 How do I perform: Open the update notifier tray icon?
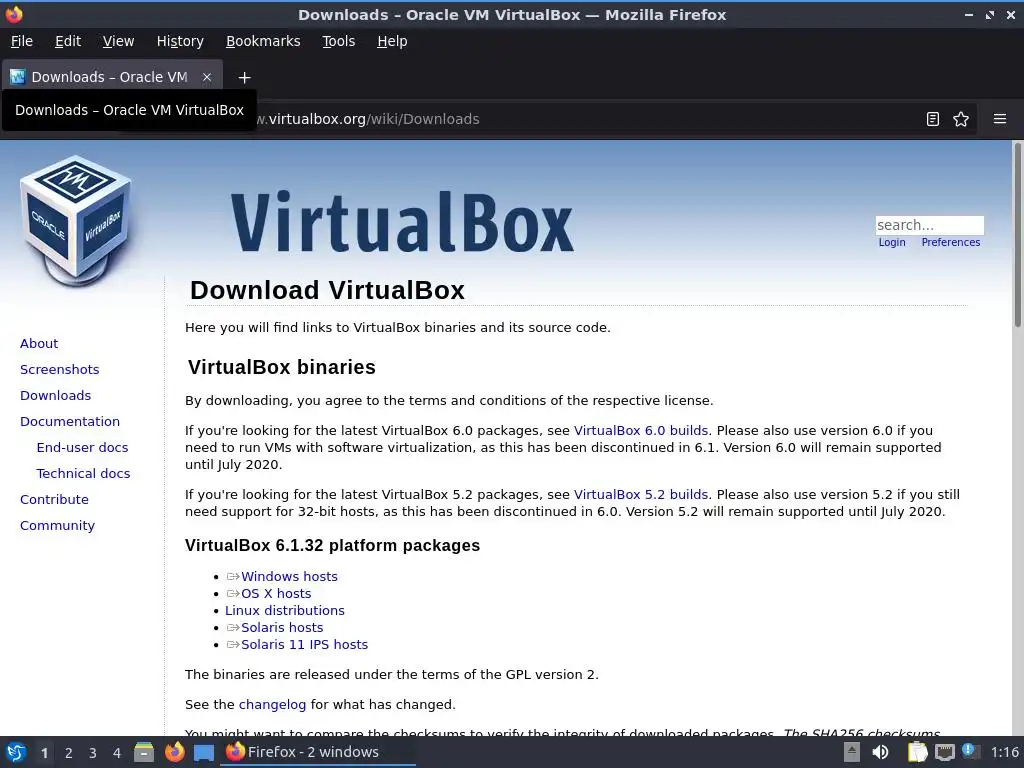[970, 752]
